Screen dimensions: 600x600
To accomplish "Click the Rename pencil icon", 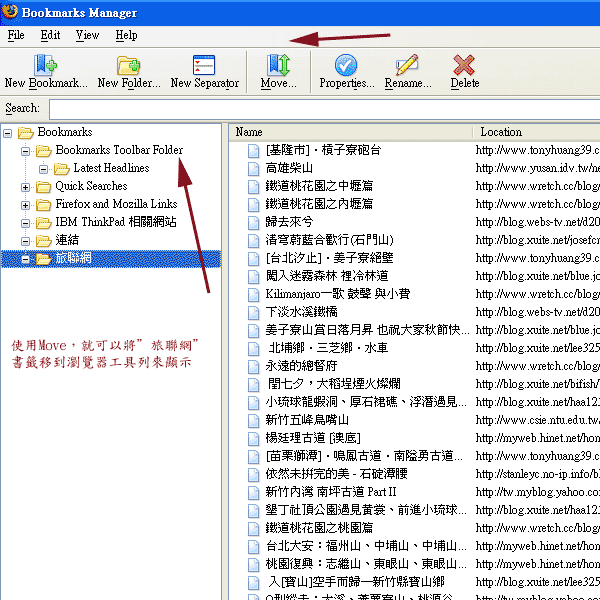I will (407, 66).
